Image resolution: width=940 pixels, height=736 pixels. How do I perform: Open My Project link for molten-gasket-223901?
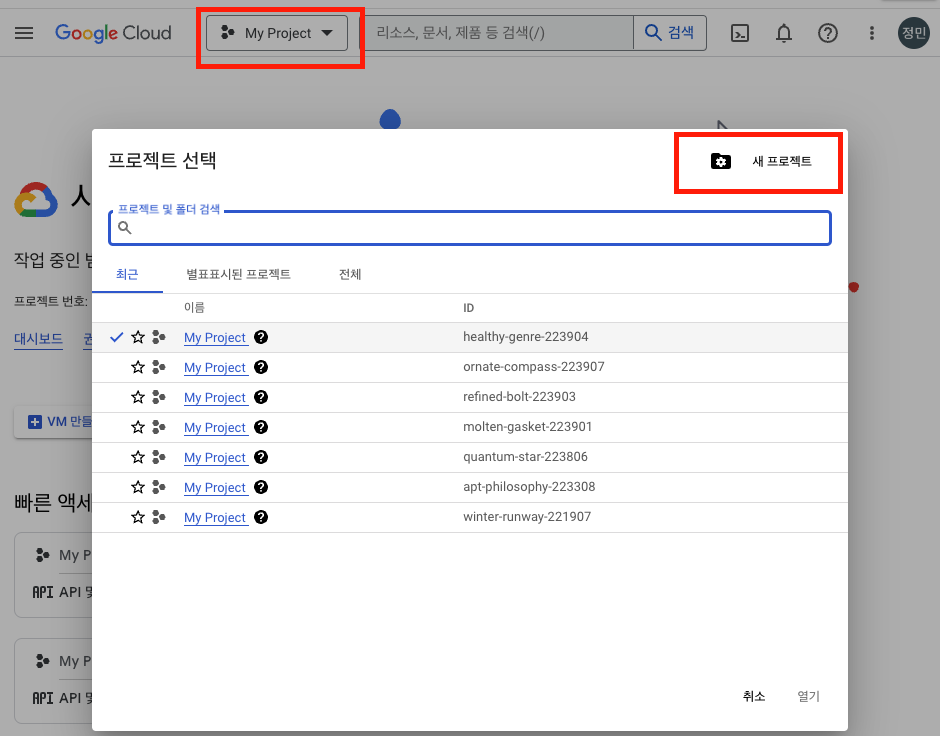click(215, 427)
